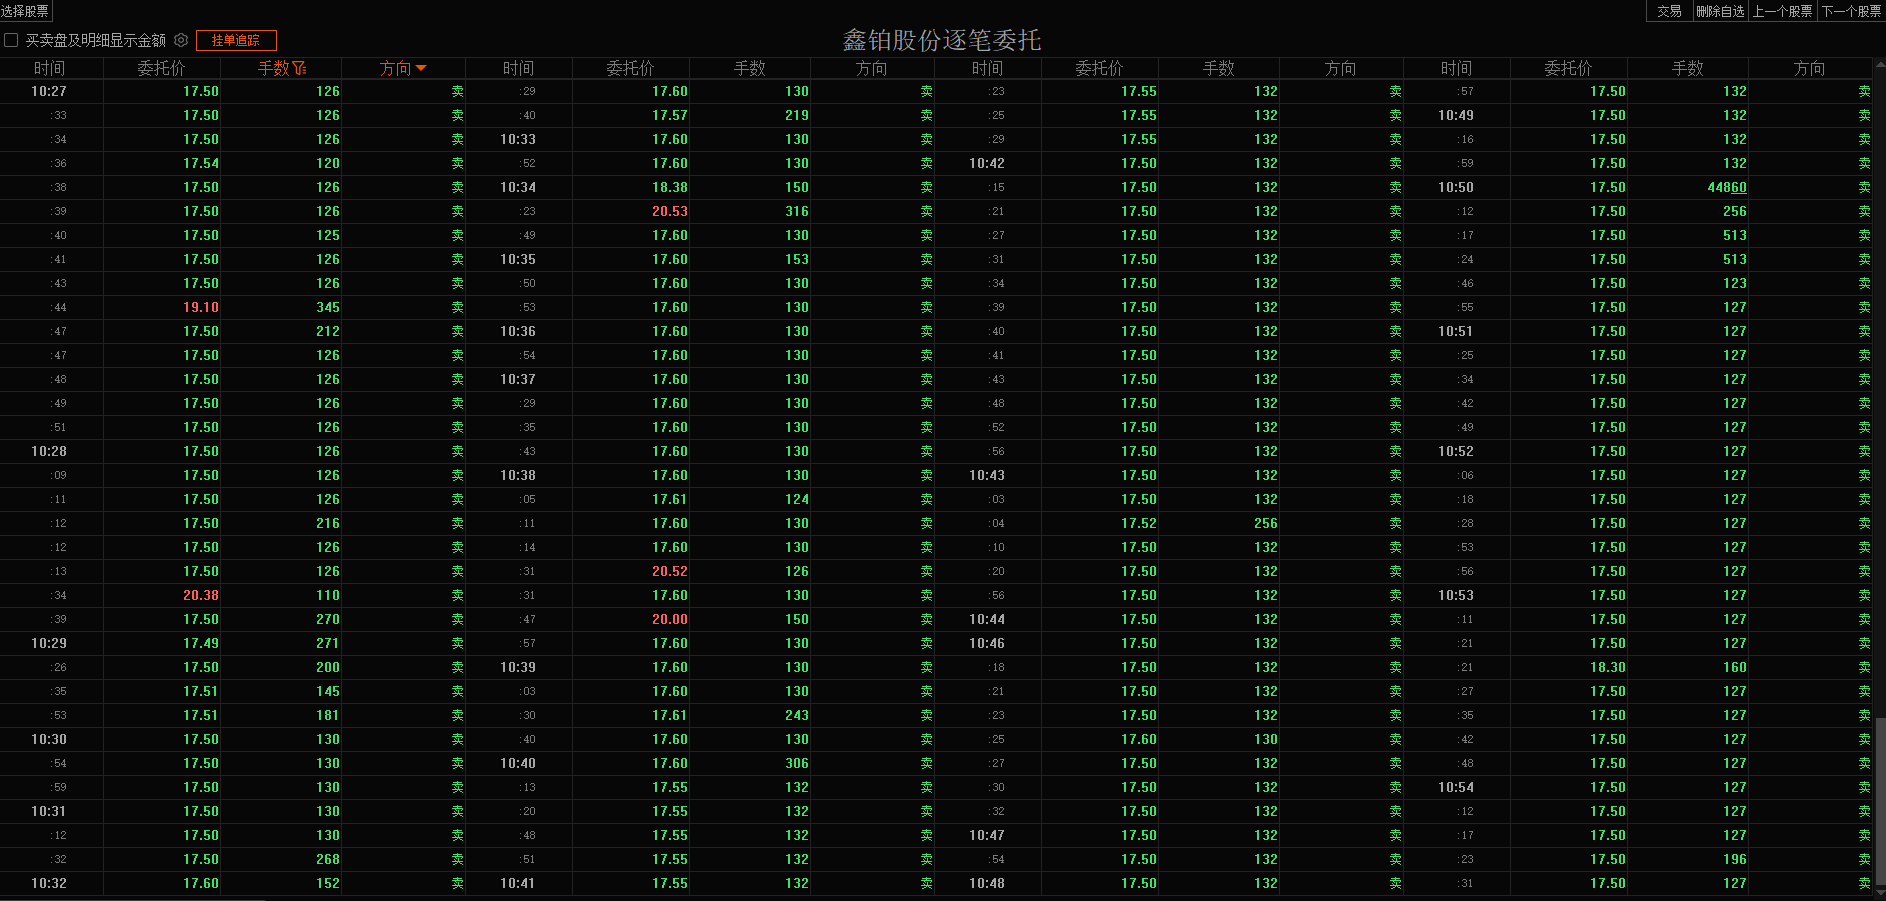Select the 268 volume cell
This screenshot has height=901, width=1886.
(328, 859)
